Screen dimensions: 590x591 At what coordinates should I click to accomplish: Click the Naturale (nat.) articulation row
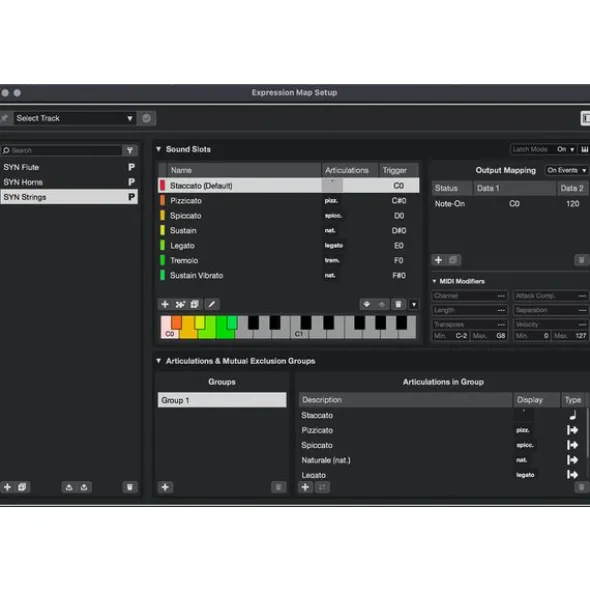443,460
